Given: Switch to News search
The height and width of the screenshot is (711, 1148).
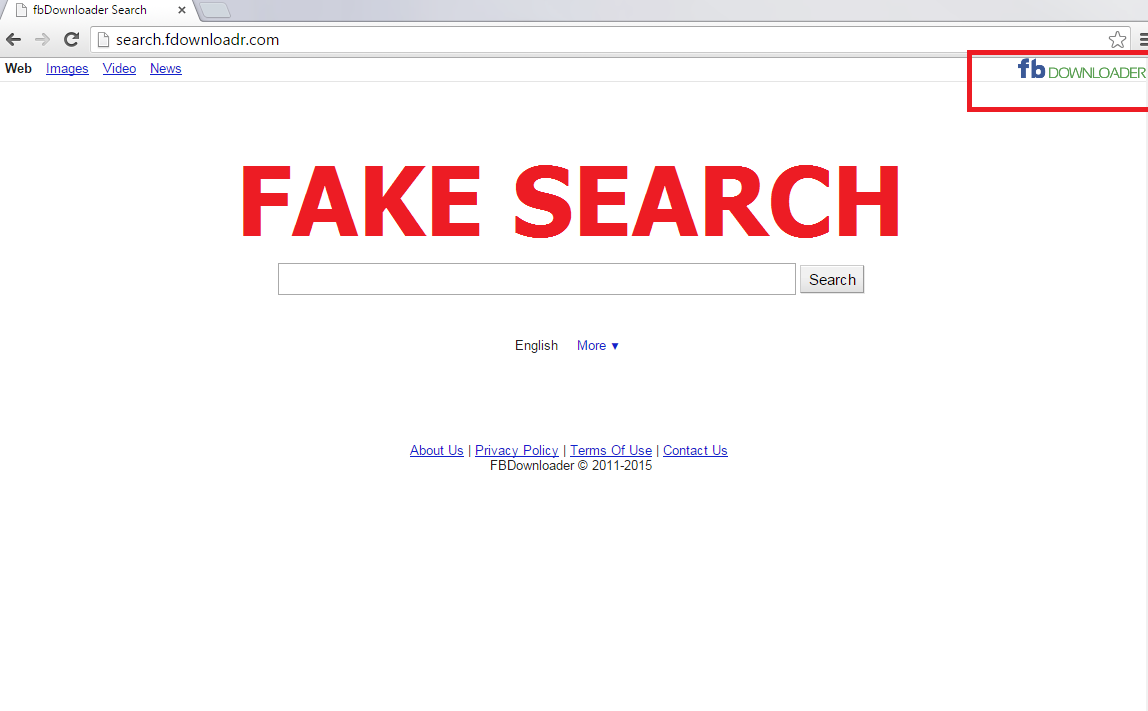Looking at the screenshot, I should 165,69.
